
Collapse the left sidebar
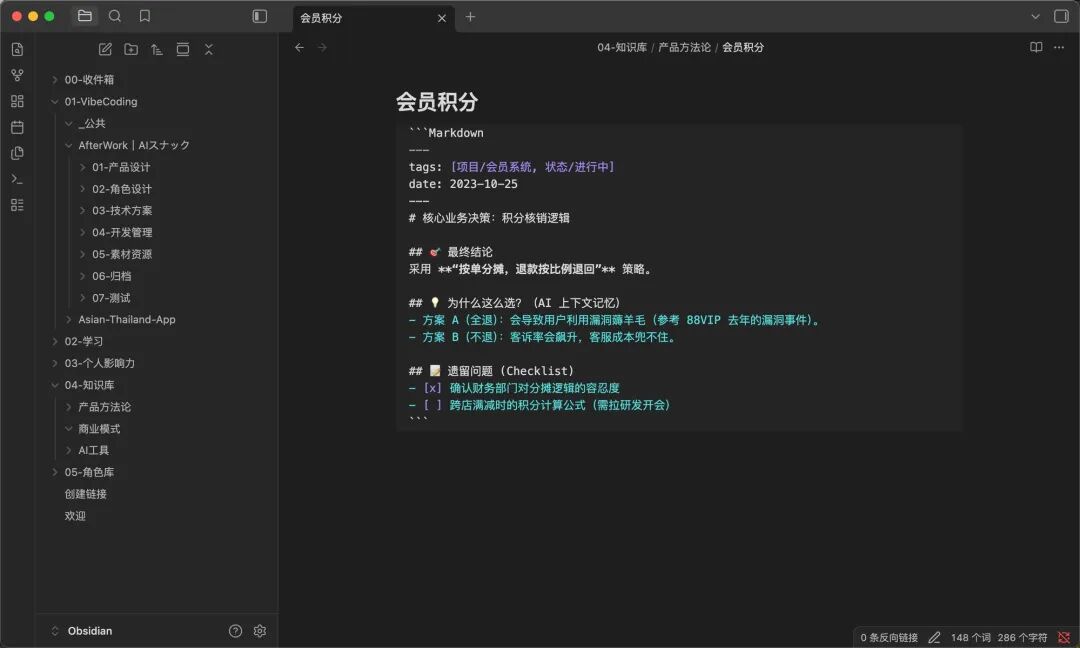pyautogui.click(x=260, y=16)
